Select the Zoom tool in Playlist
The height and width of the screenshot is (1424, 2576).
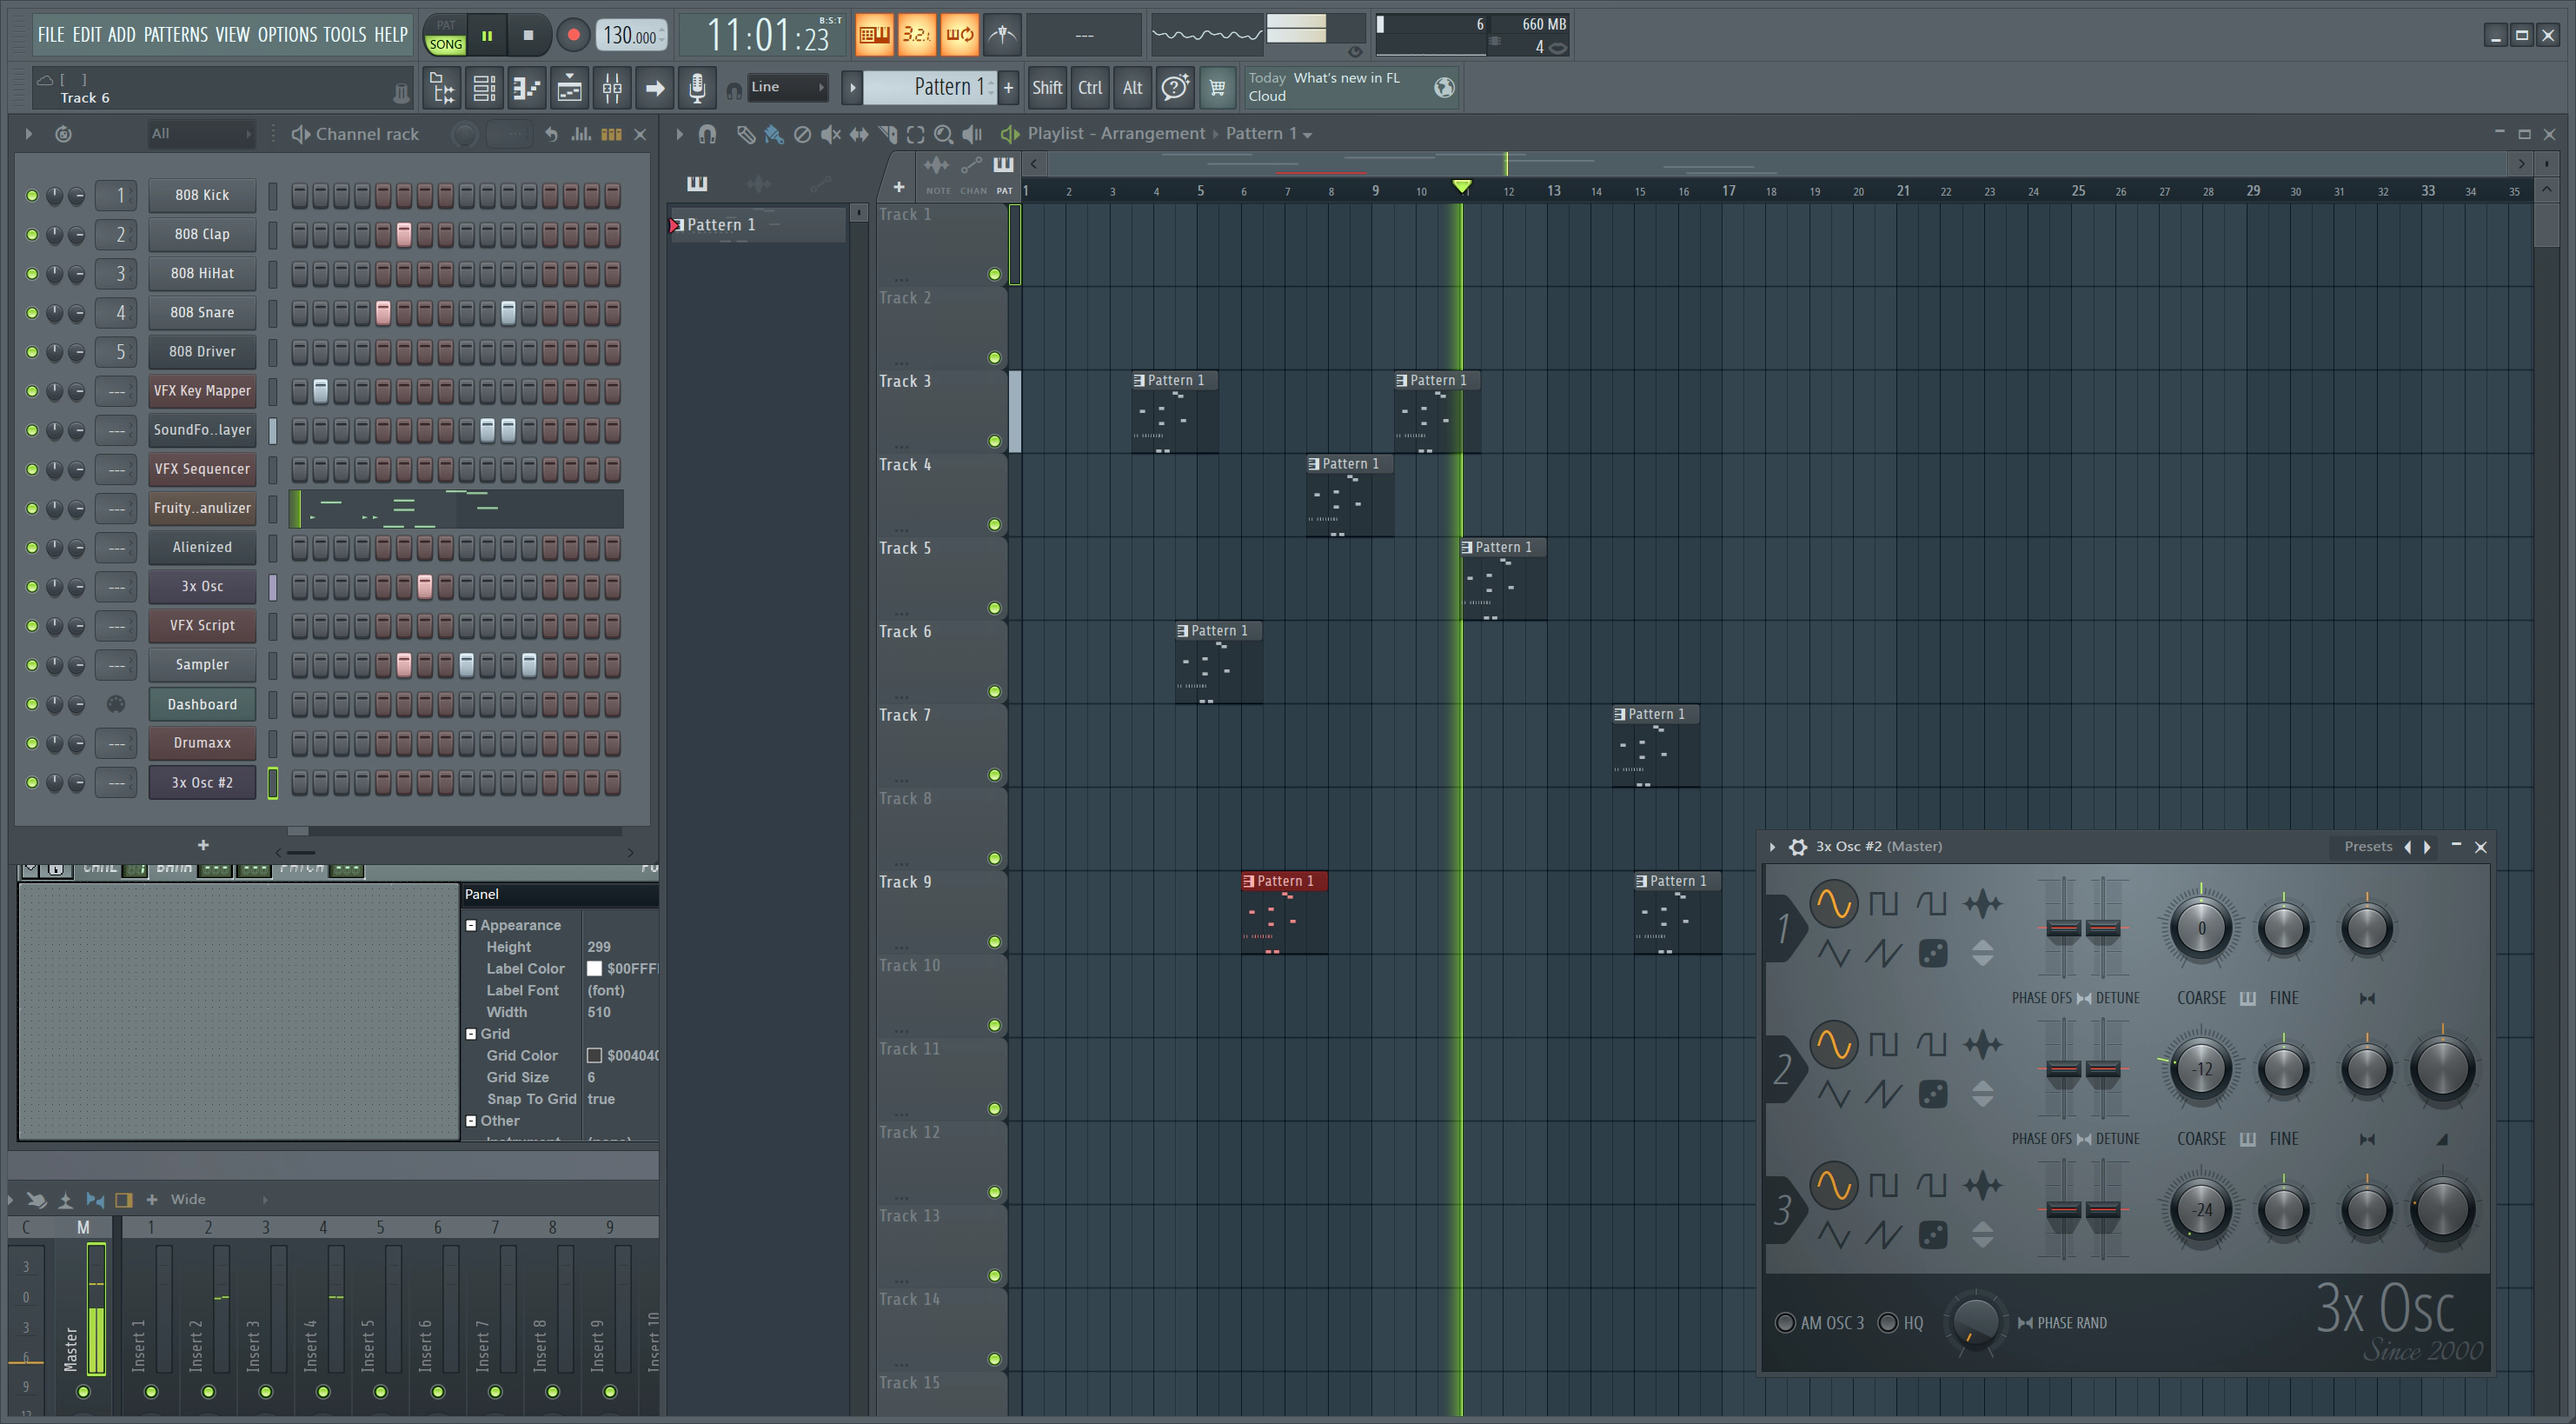coord(943,134)
